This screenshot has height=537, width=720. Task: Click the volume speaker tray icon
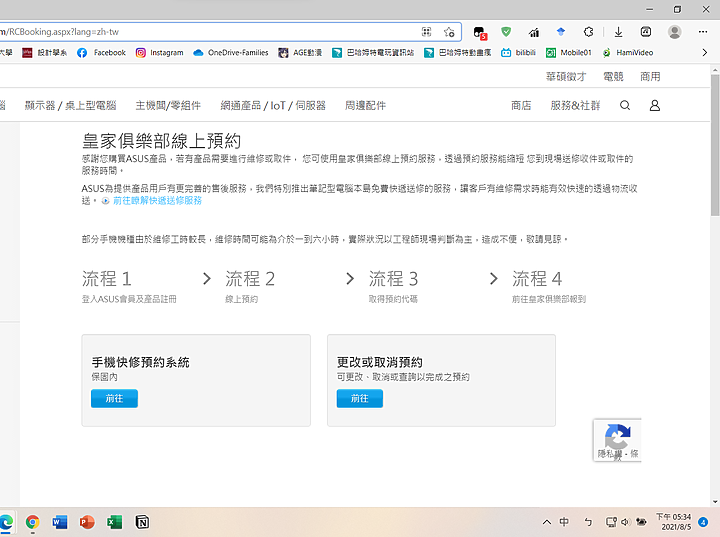pyautogui.click(x=625, y=522)
